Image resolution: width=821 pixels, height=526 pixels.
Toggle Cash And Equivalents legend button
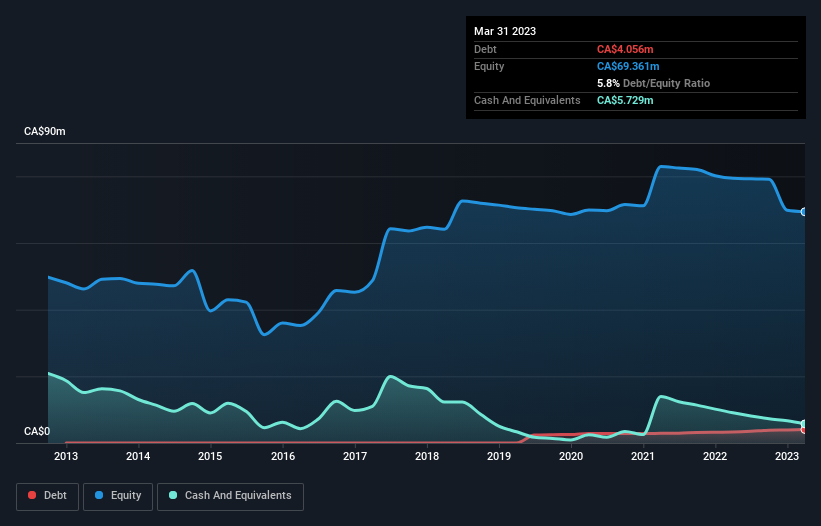pos(230,496)
